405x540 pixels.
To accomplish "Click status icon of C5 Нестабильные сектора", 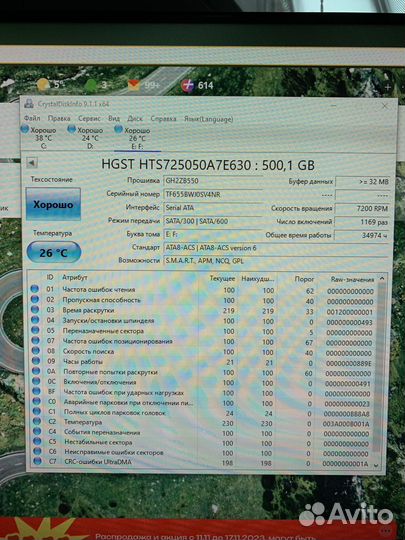I will 37,441.
